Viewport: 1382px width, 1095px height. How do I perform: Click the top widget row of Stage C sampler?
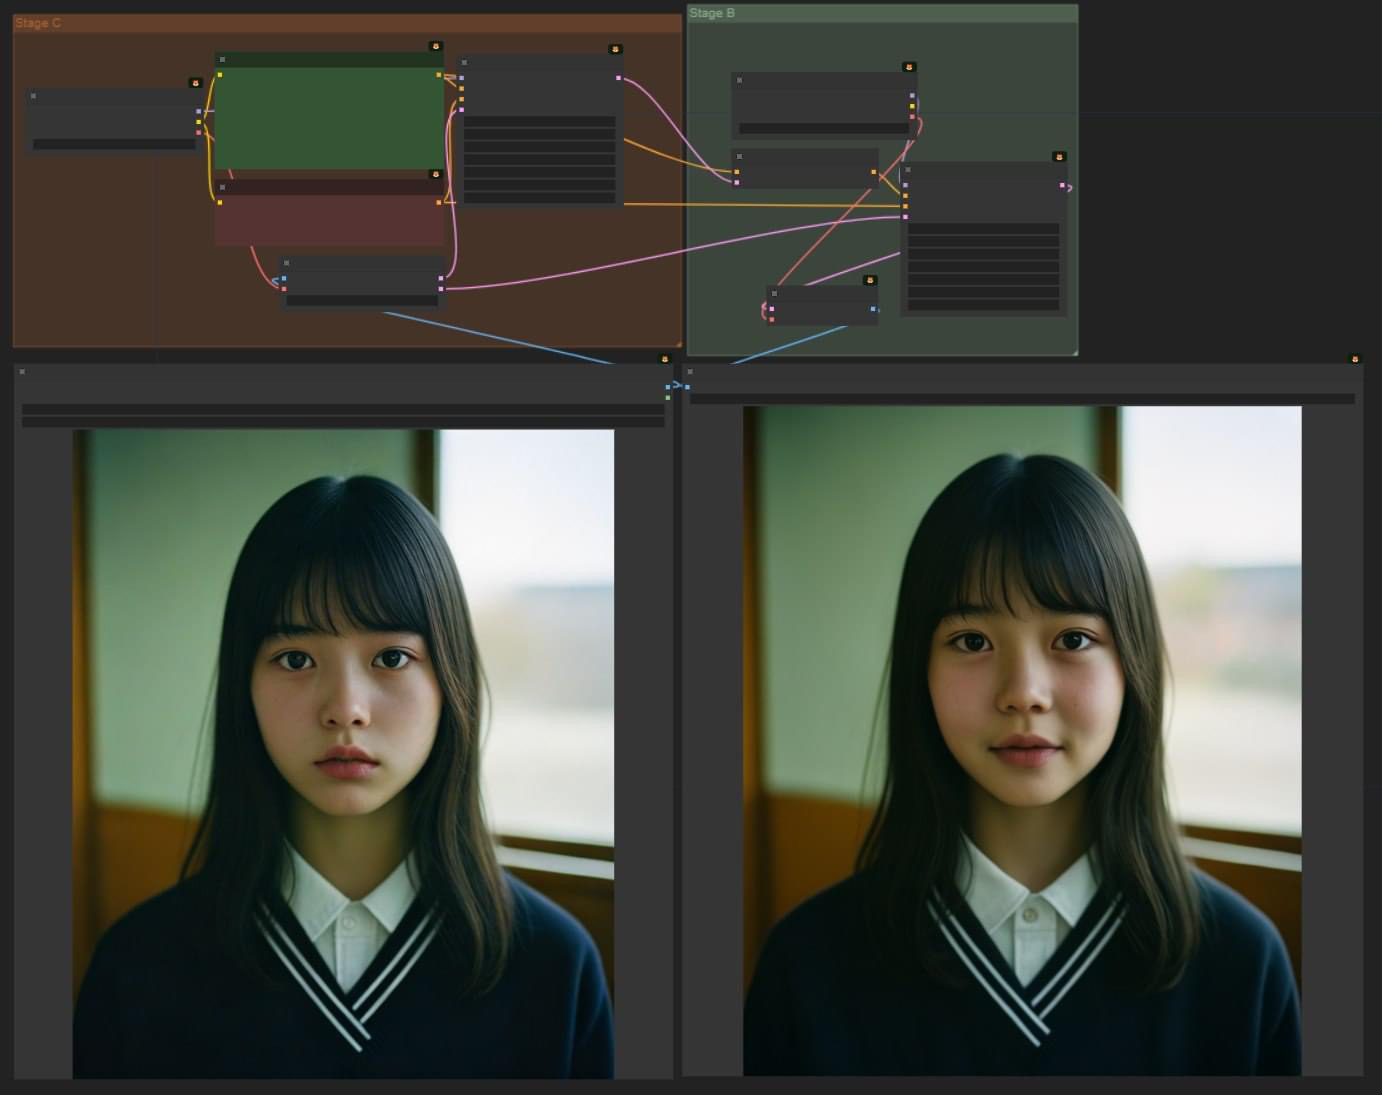coord(539,121)
